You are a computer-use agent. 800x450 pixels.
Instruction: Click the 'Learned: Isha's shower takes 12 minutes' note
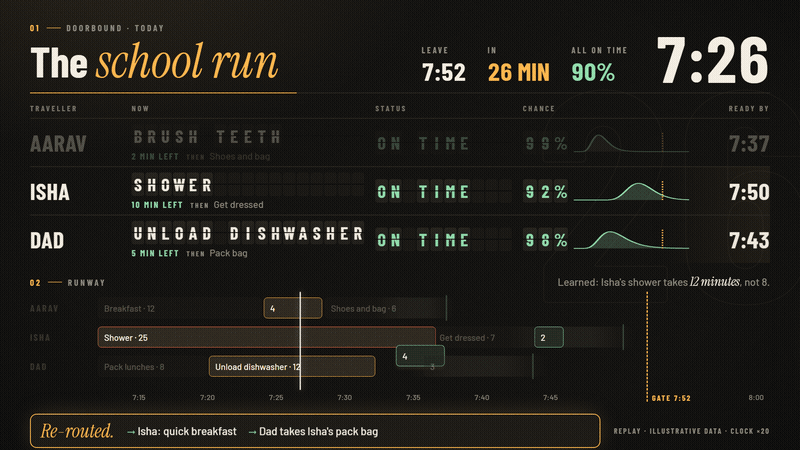[x=663, y=282]
